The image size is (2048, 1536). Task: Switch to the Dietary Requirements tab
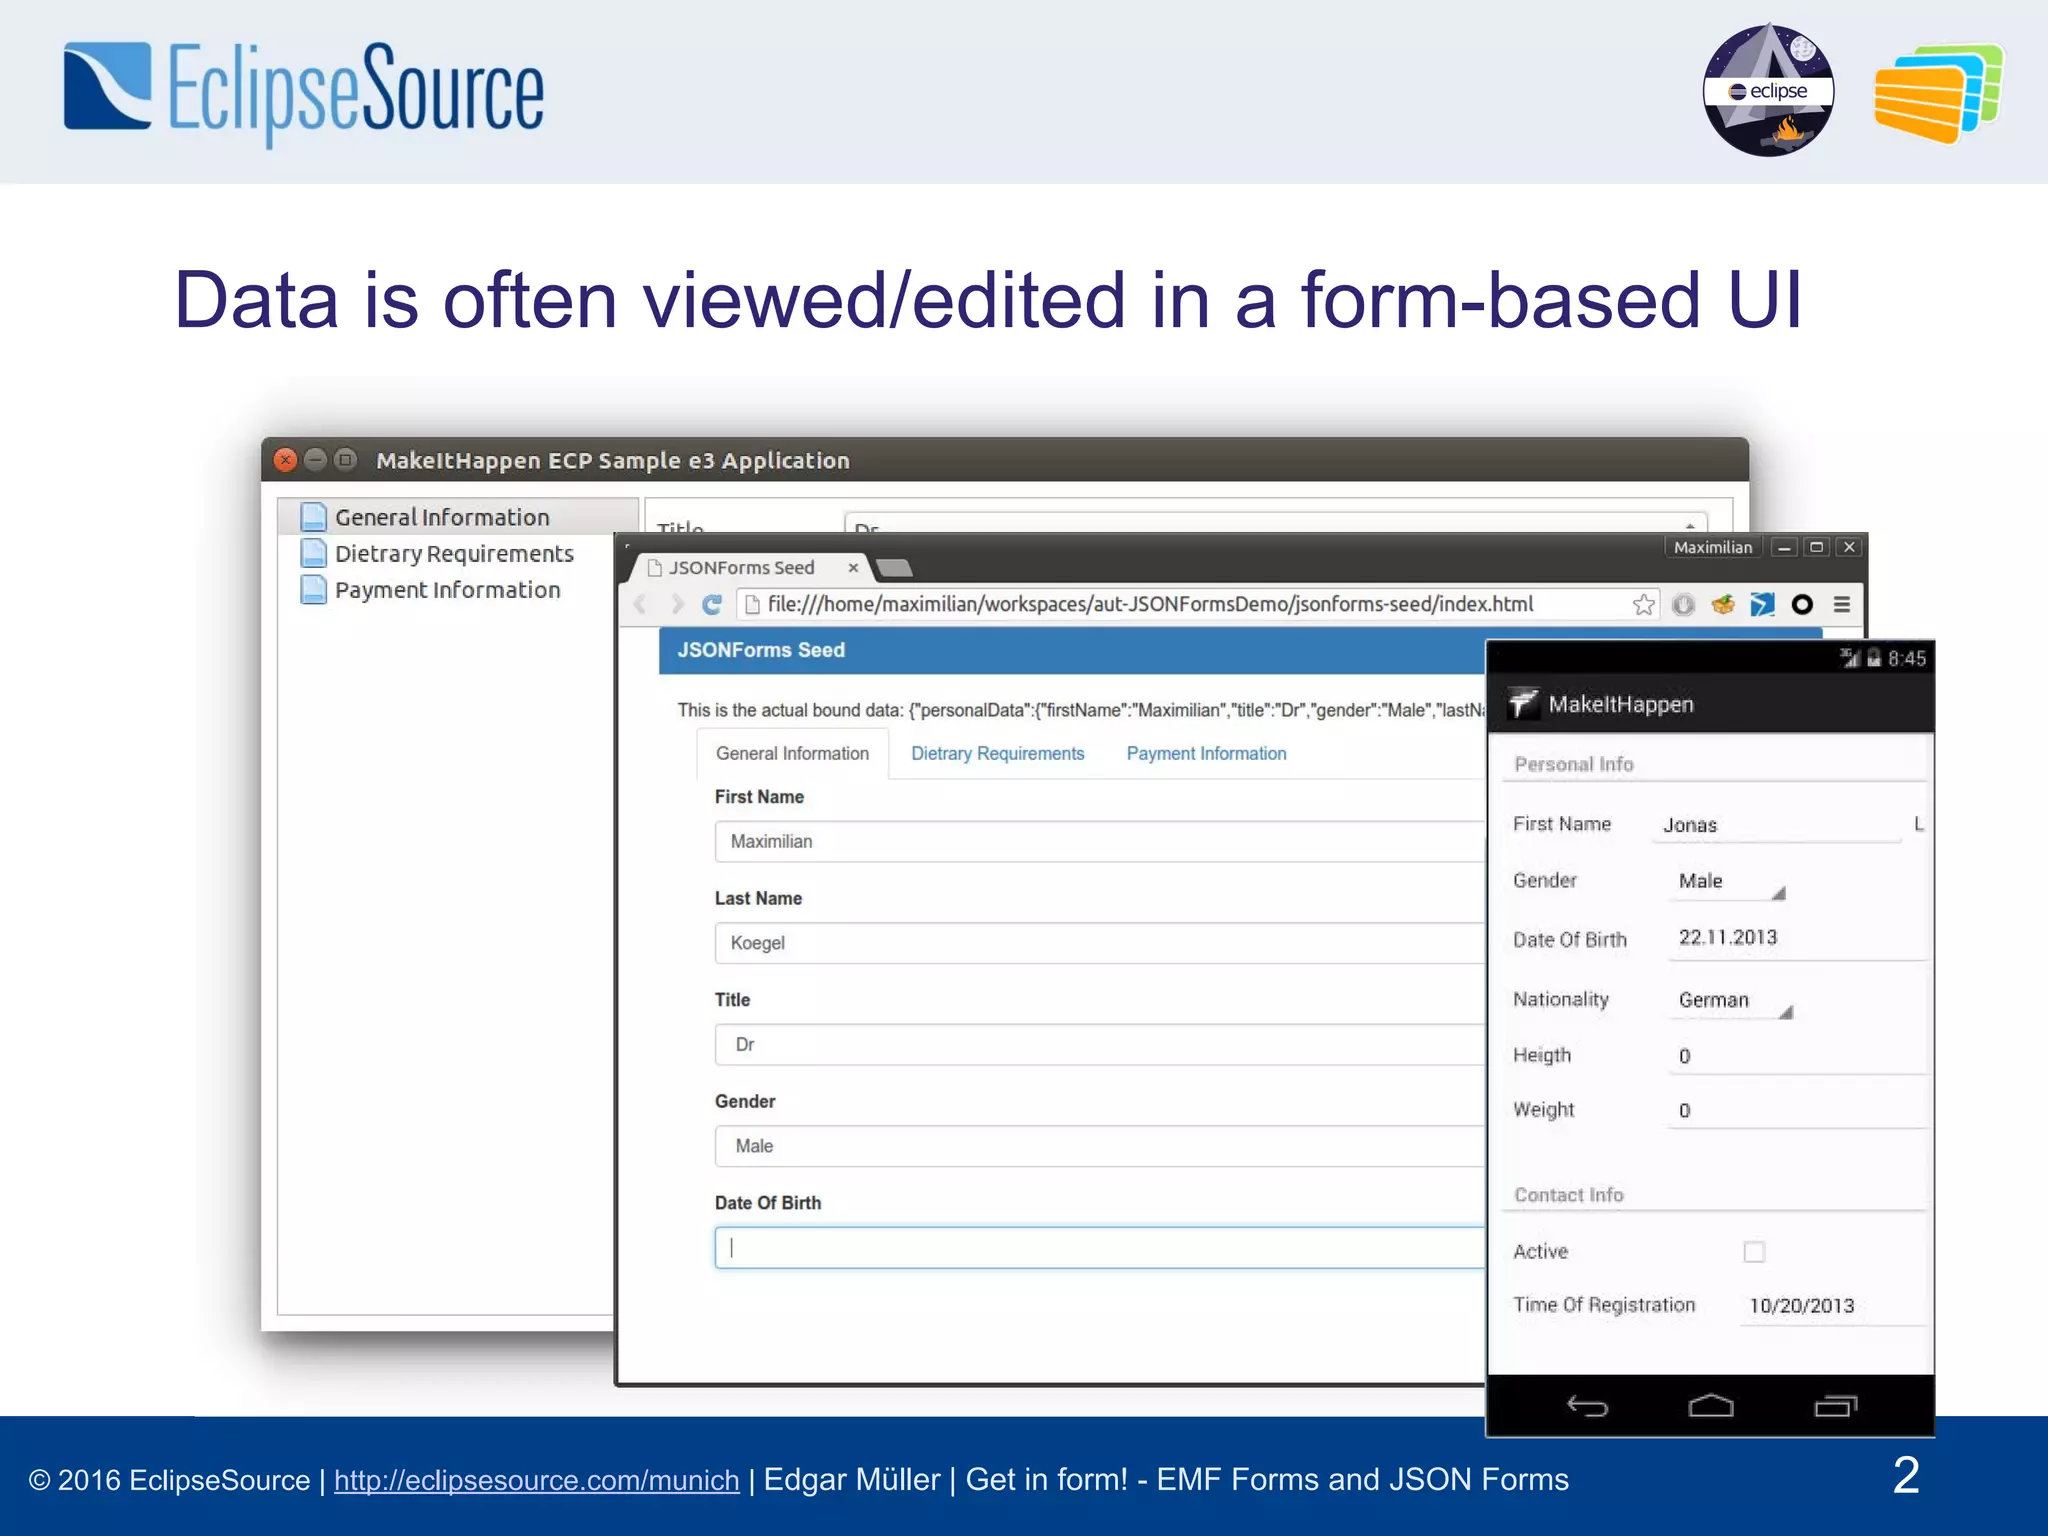[997, 754]
